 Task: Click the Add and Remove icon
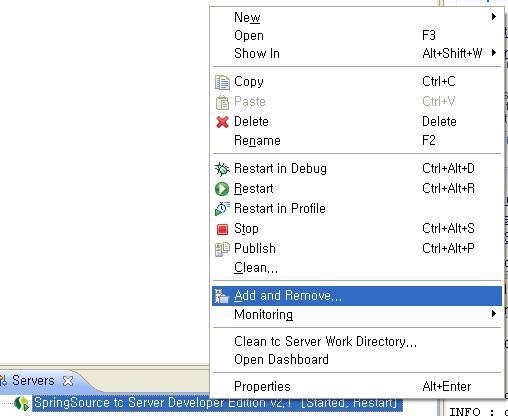click(222, 296)
